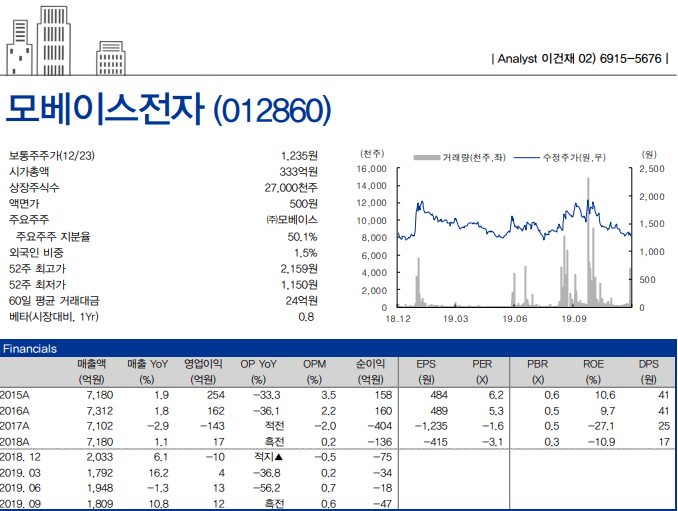Select the 2016A row label
678x511 pixels.
pos(15,411)
